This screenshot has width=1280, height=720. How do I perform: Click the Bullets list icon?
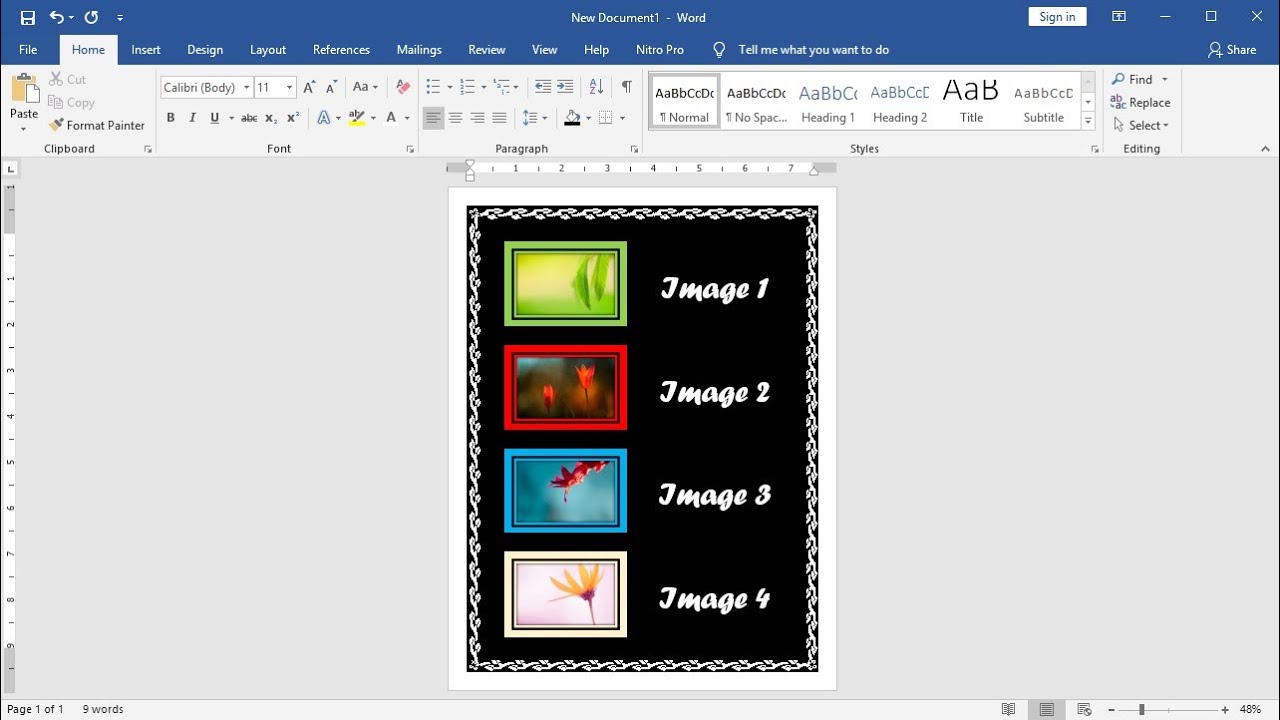point(433,87)
